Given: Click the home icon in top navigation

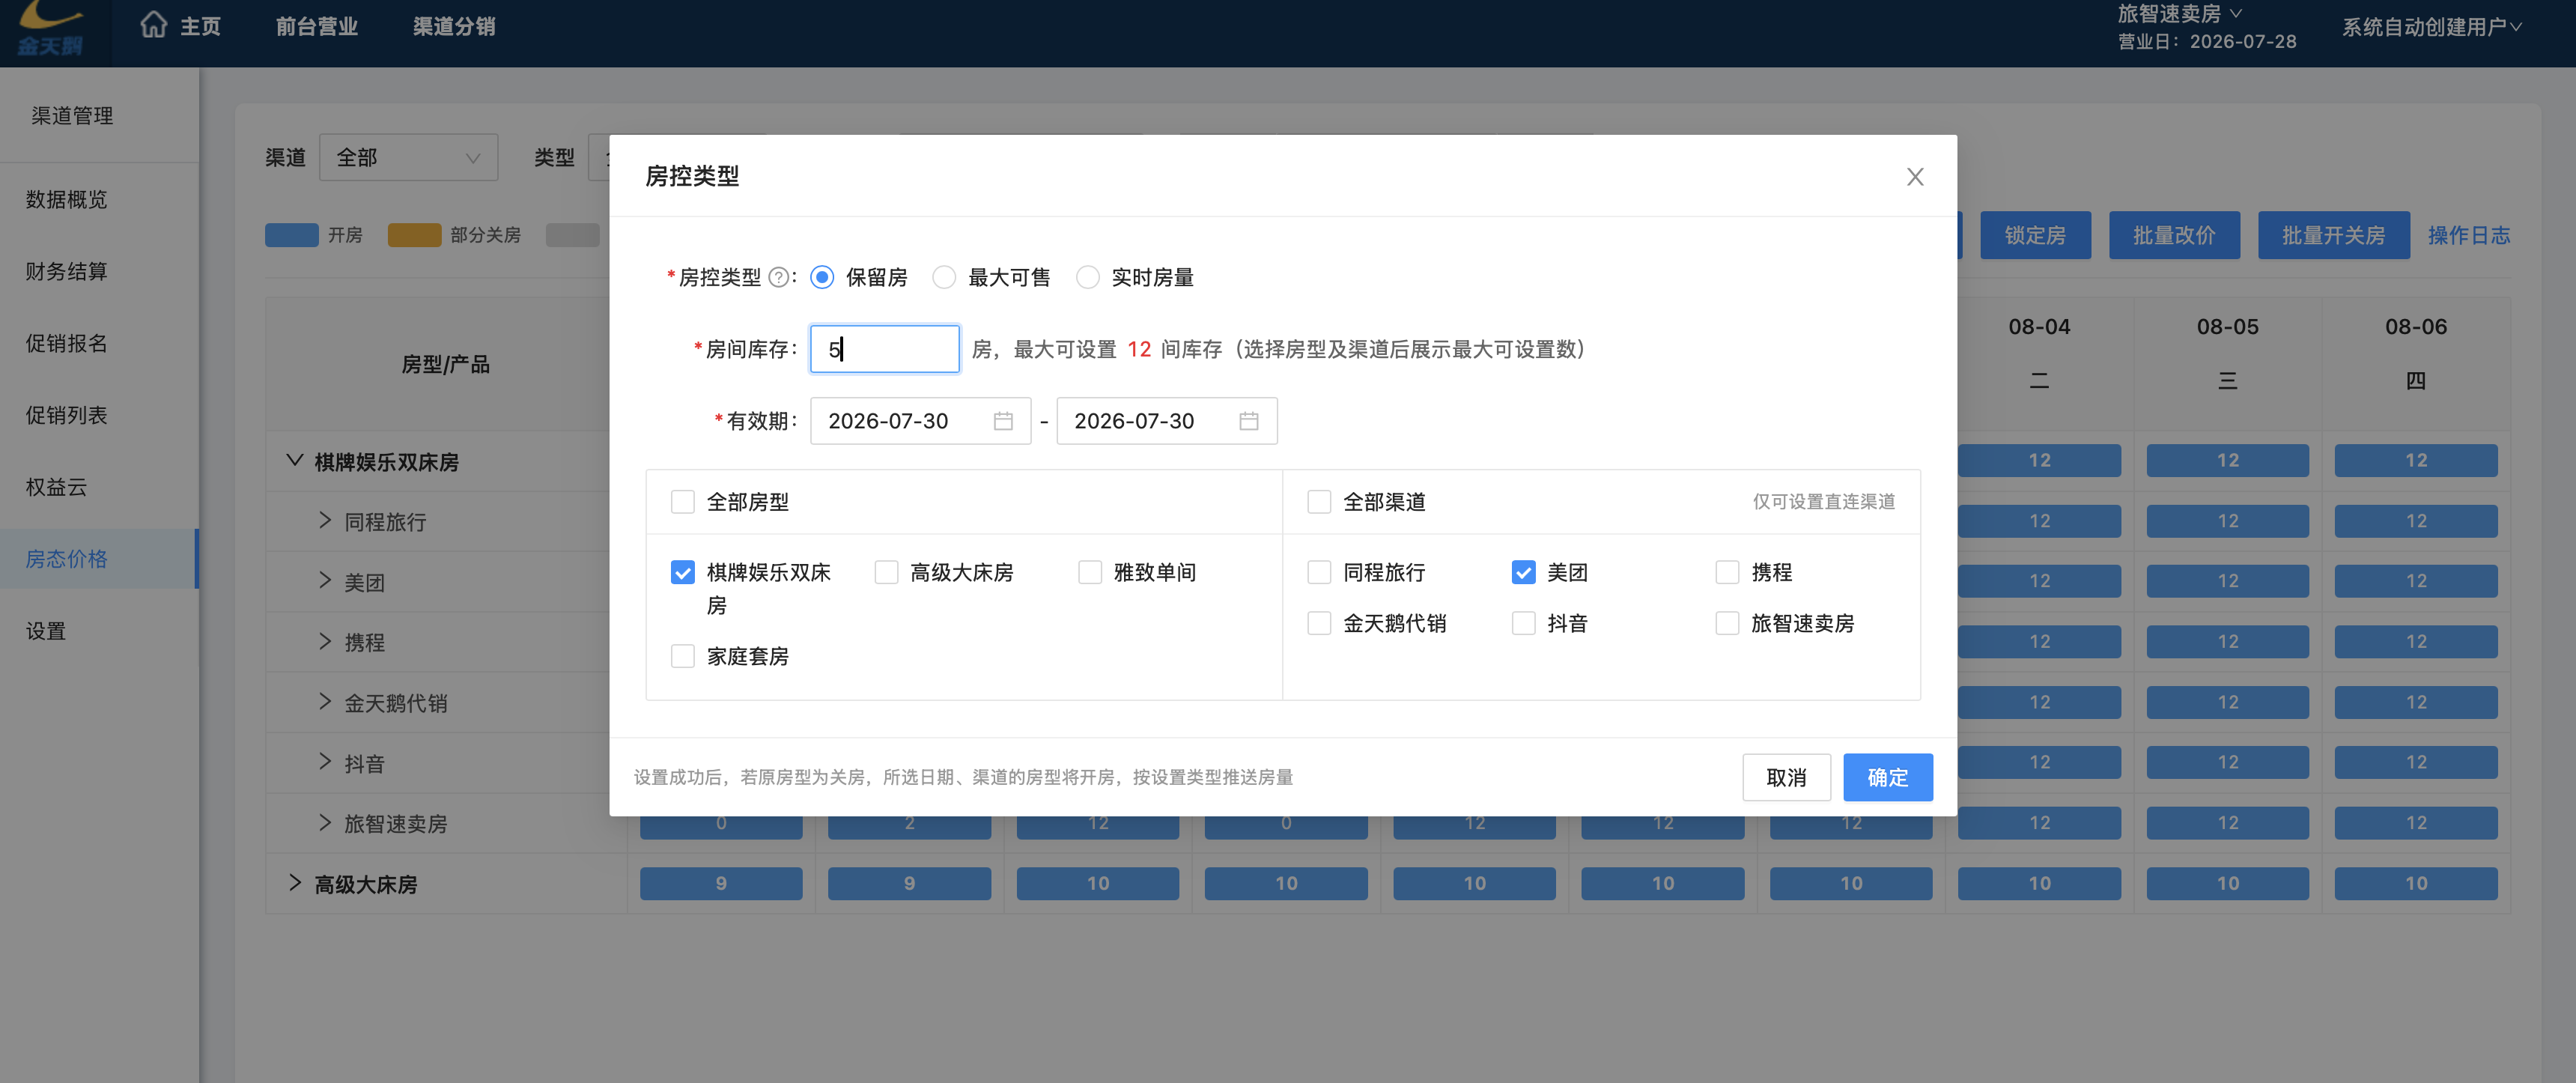Looking at the screenshot, I should click(x=154, y=25).
